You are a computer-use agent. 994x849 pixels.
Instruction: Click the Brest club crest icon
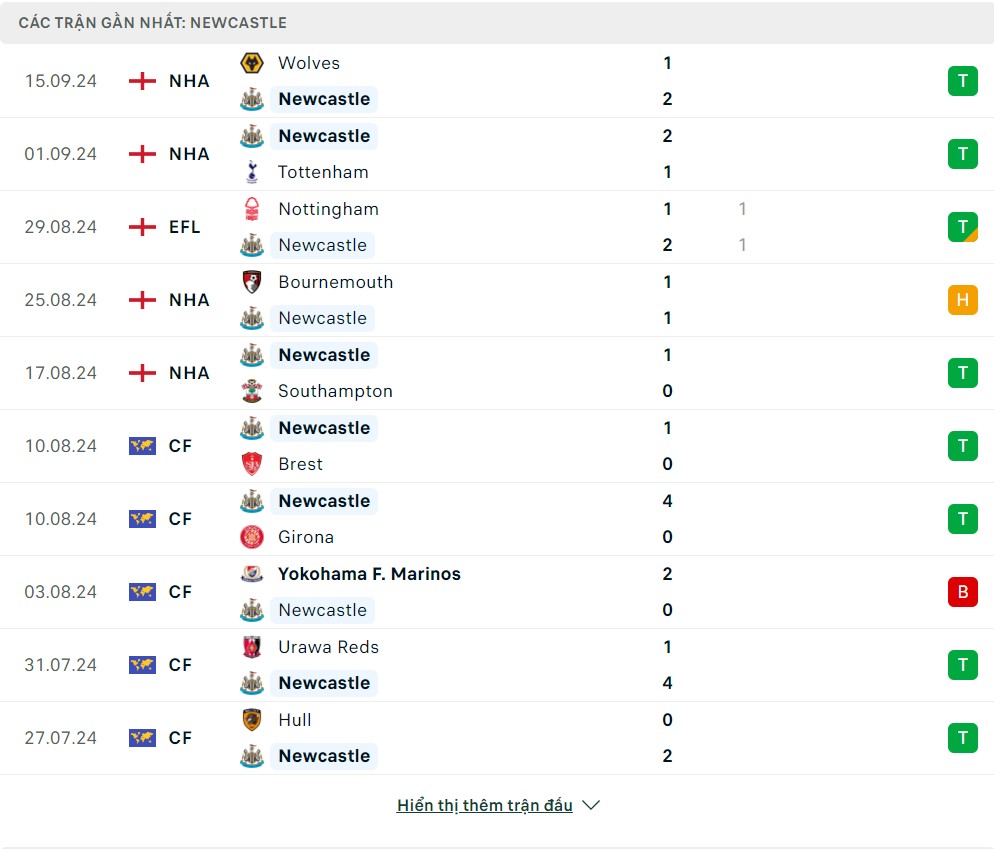252,464
